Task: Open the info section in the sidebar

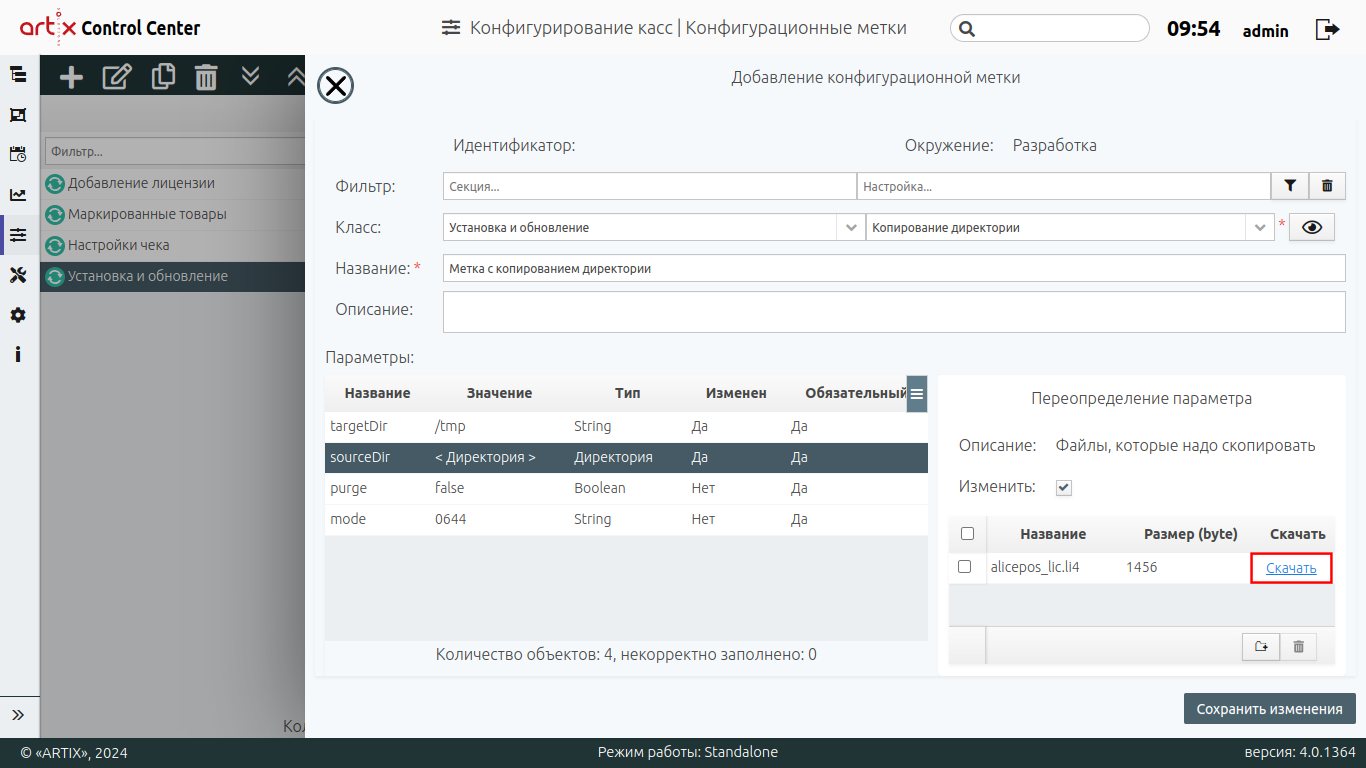Action: (18, 355)
